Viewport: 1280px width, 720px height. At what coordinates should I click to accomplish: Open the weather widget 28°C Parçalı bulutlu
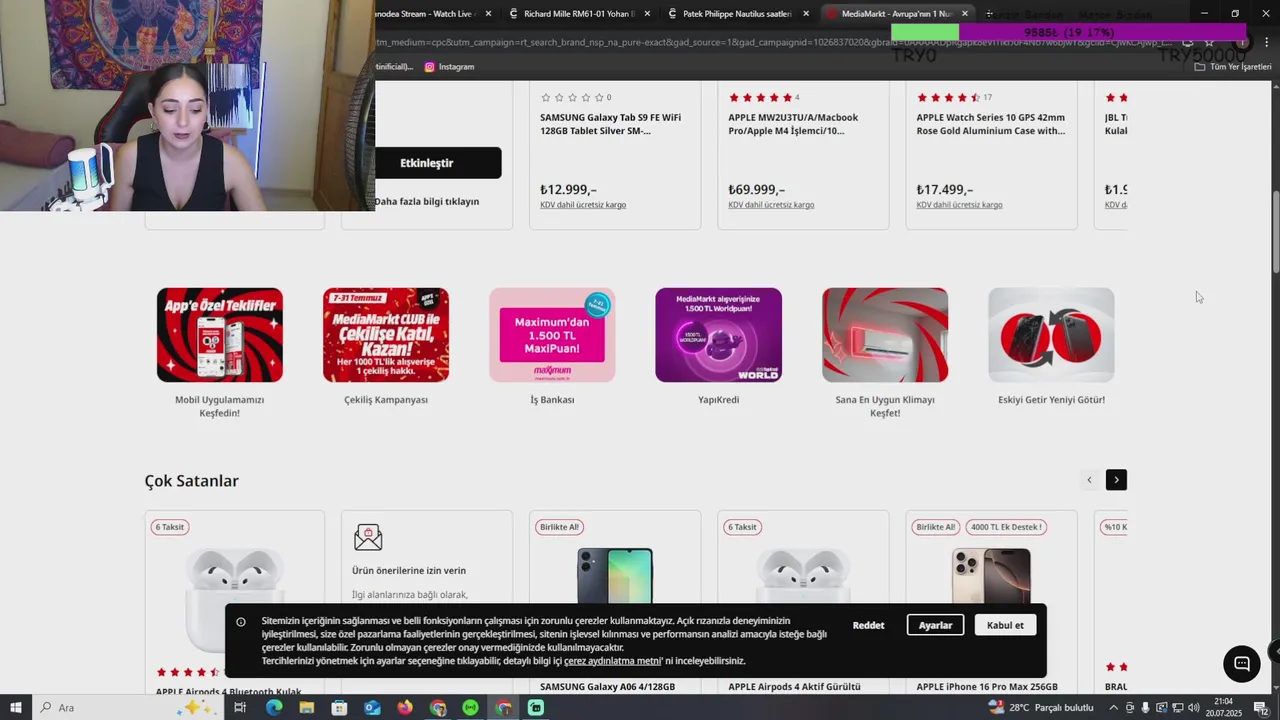coord(1040,707)
